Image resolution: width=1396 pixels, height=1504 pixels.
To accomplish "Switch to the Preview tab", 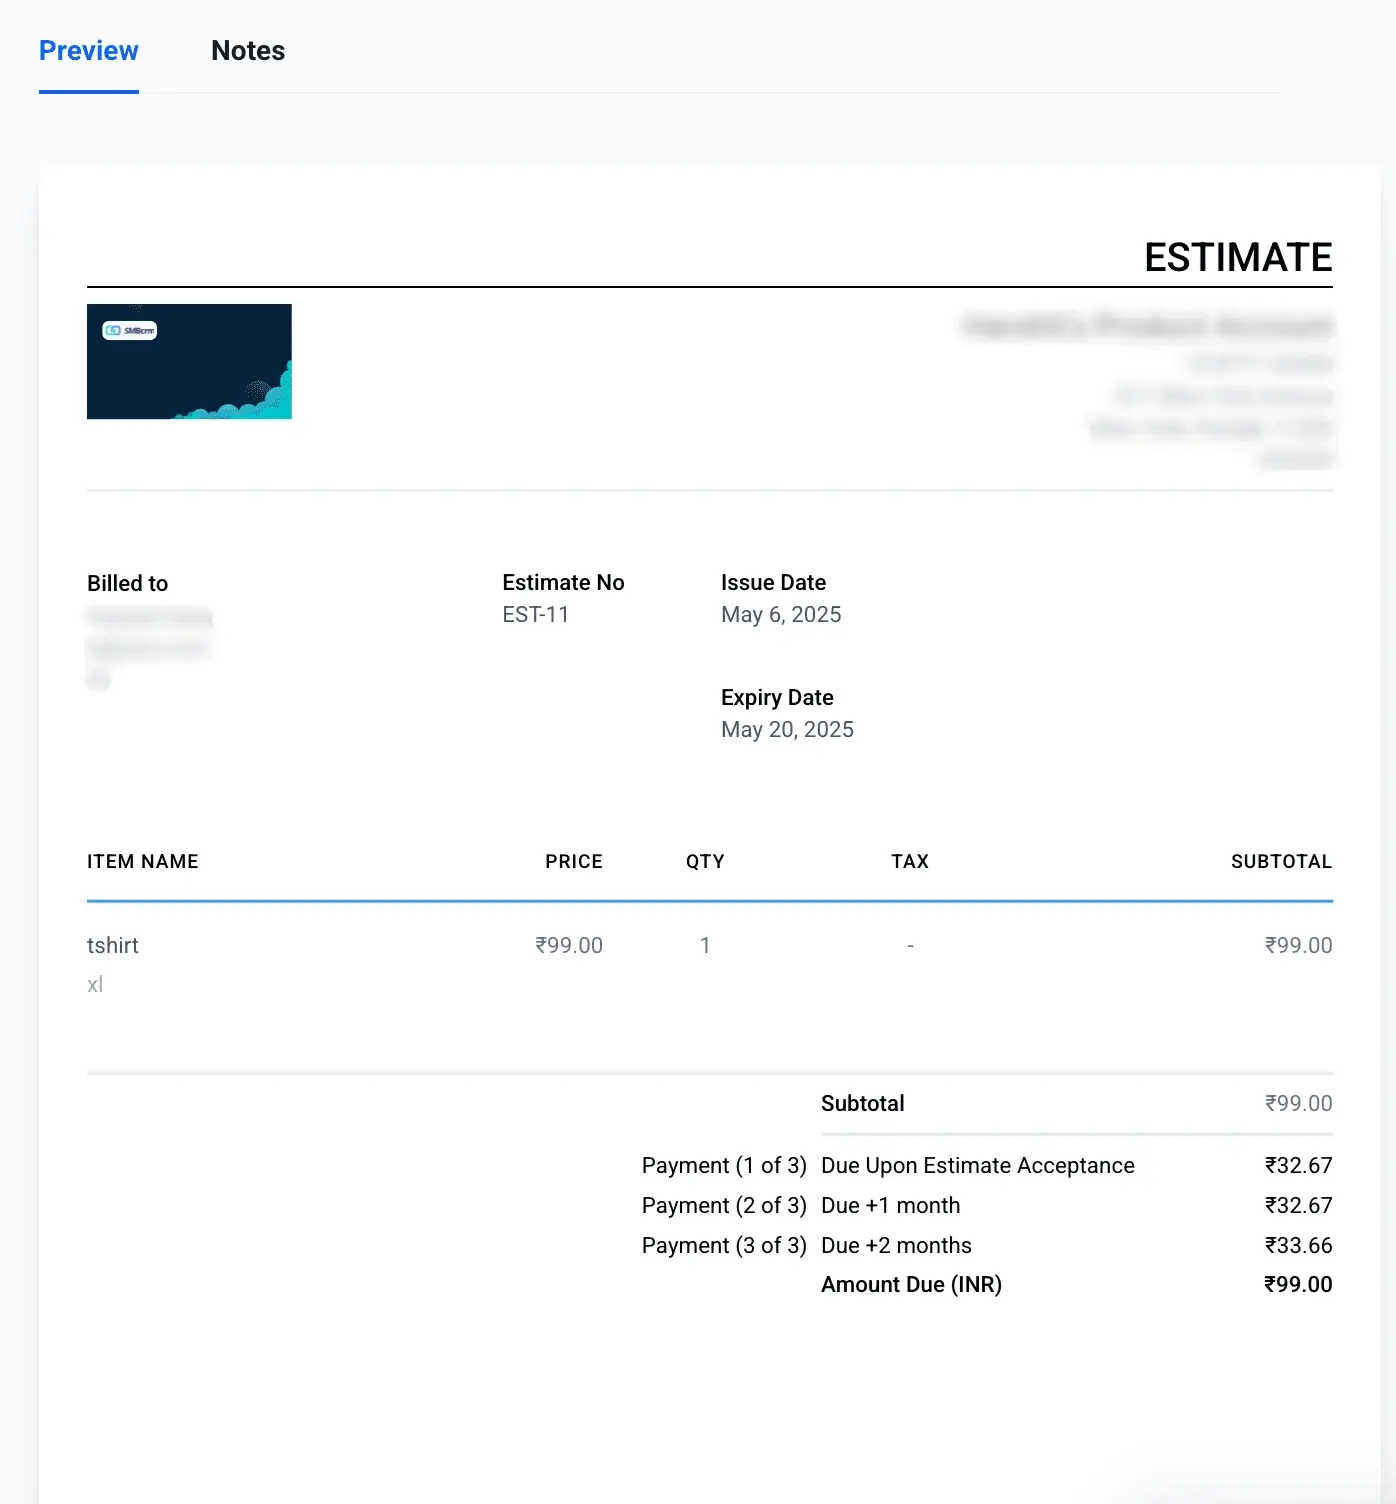I will click(88, 51).
